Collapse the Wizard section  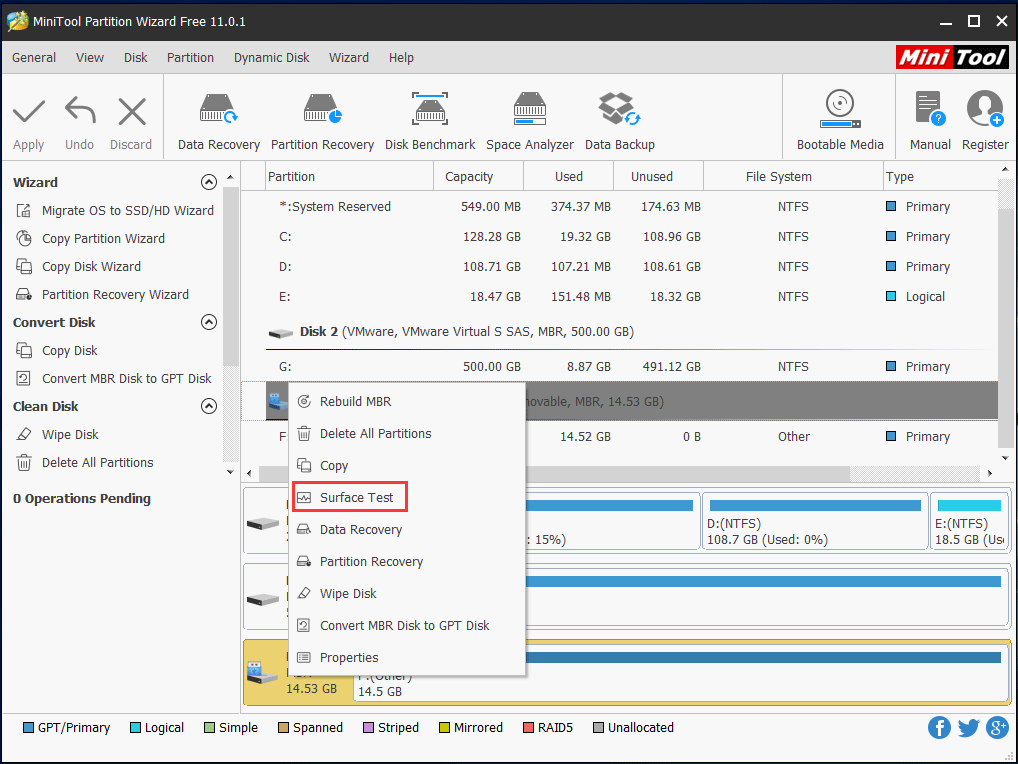[209, 181]
